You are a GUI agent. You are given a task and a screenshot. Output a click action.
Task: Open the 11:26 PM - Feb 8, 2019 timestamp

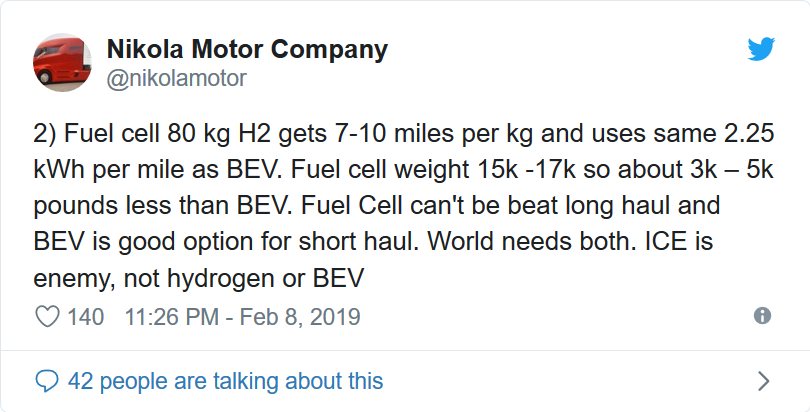[242, 316]
